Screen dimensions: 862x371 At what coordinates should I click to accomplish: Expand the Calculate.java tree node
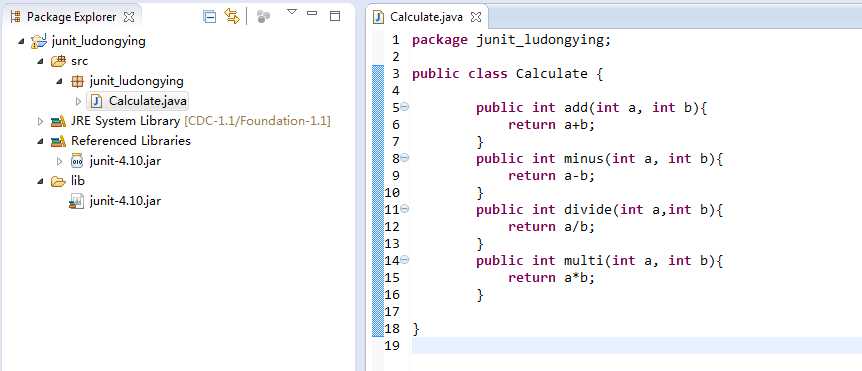tap(78, 101)
